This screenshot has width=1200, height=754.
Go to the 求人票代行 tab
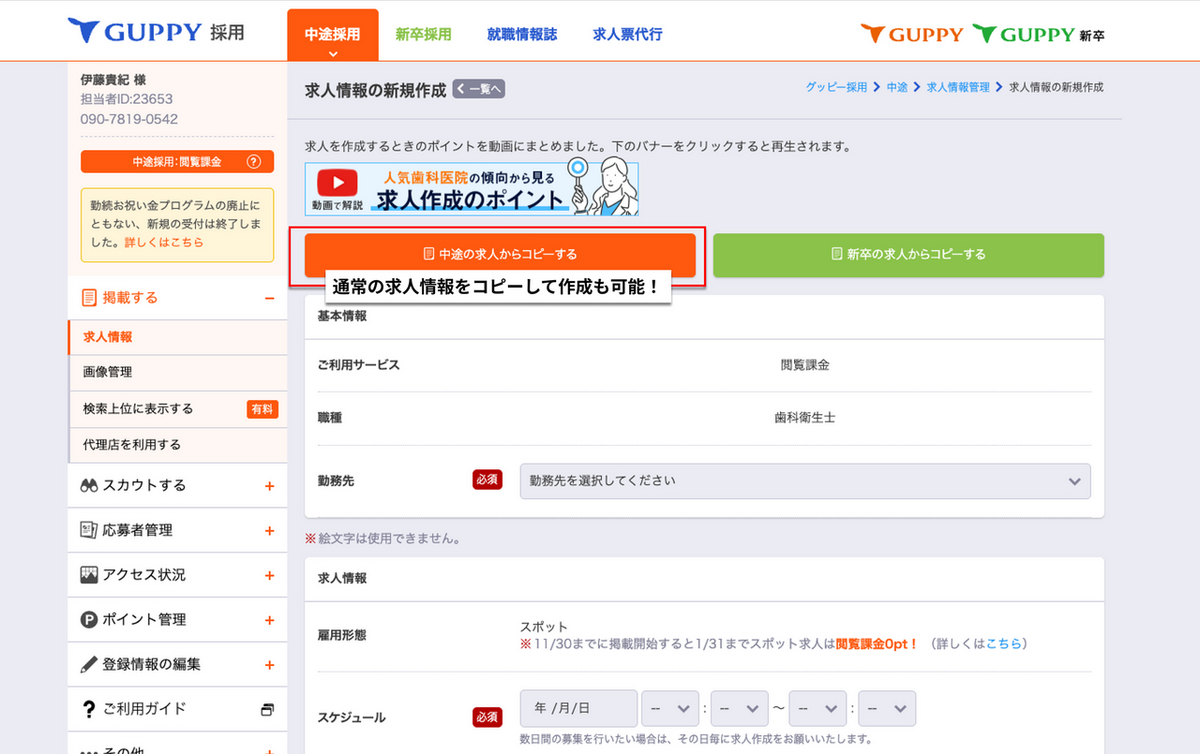point(628,34)
